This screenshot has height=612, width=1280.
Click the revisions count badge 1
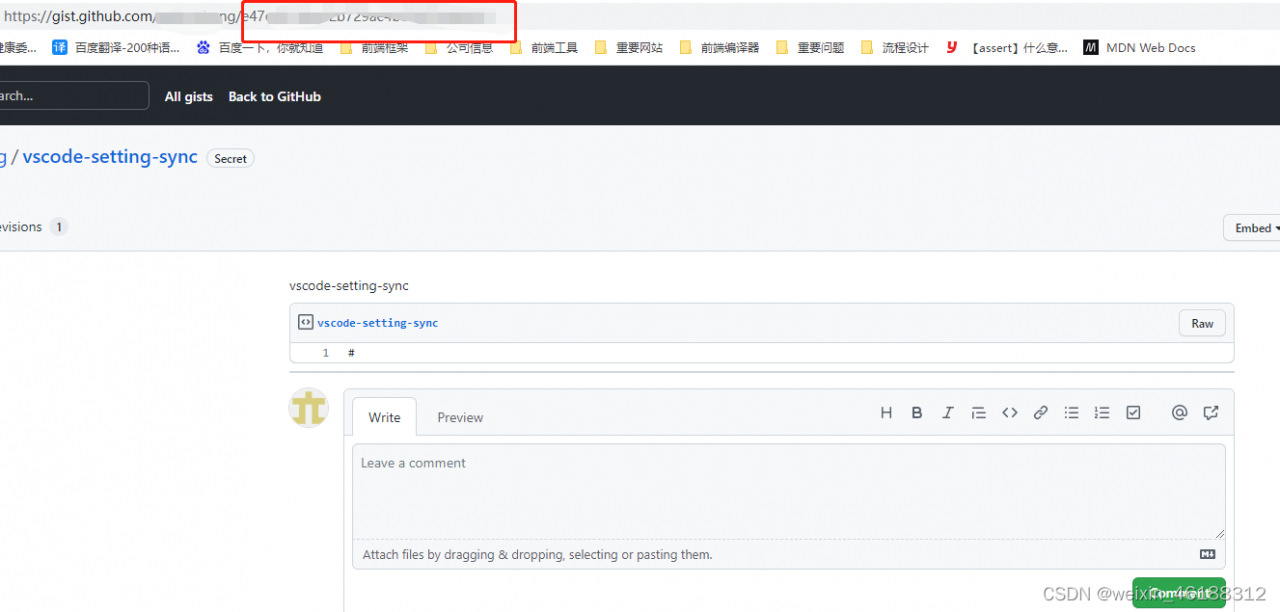click(x=59, y=227)
